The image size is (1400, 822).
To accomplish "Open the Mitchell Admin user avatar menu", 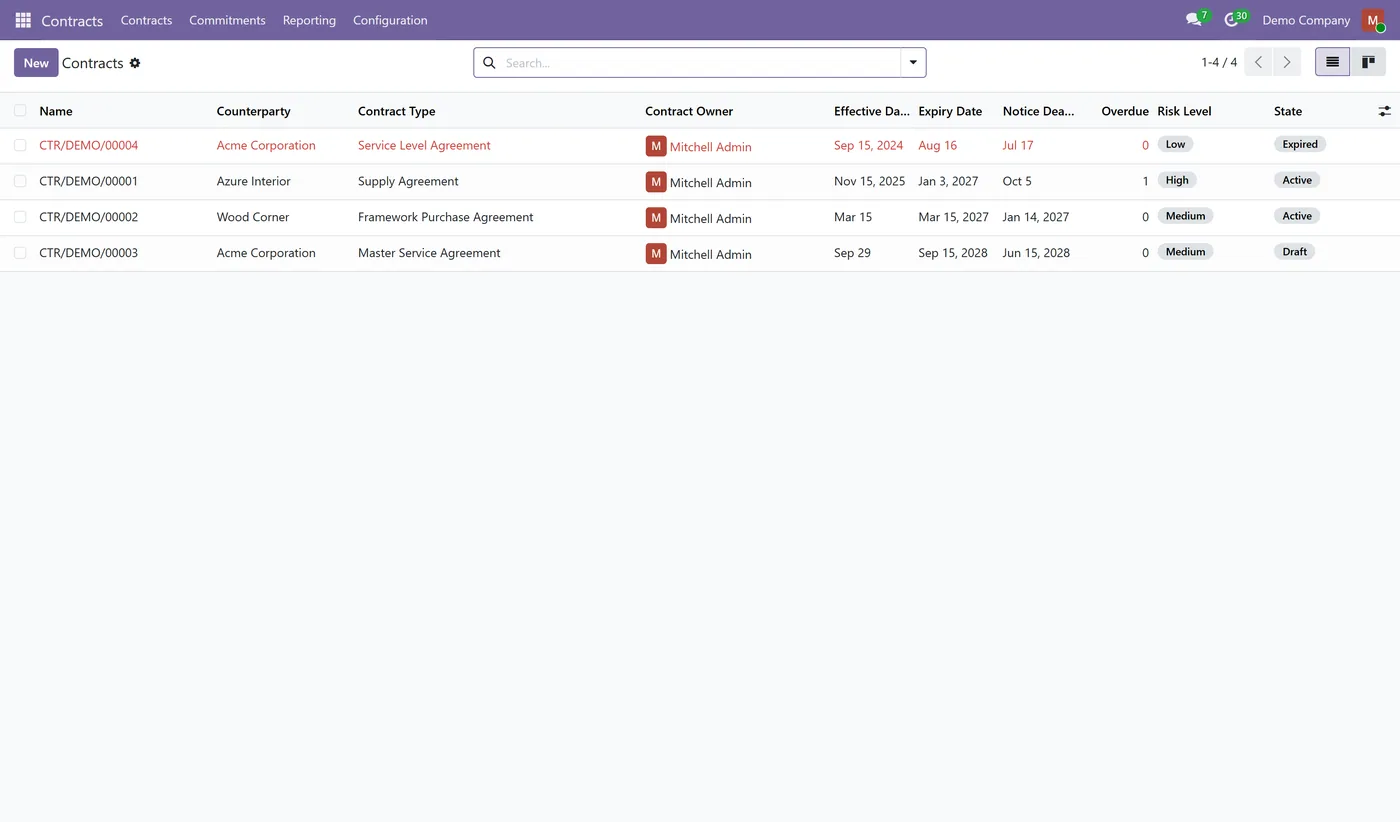I will point(1373,20).
